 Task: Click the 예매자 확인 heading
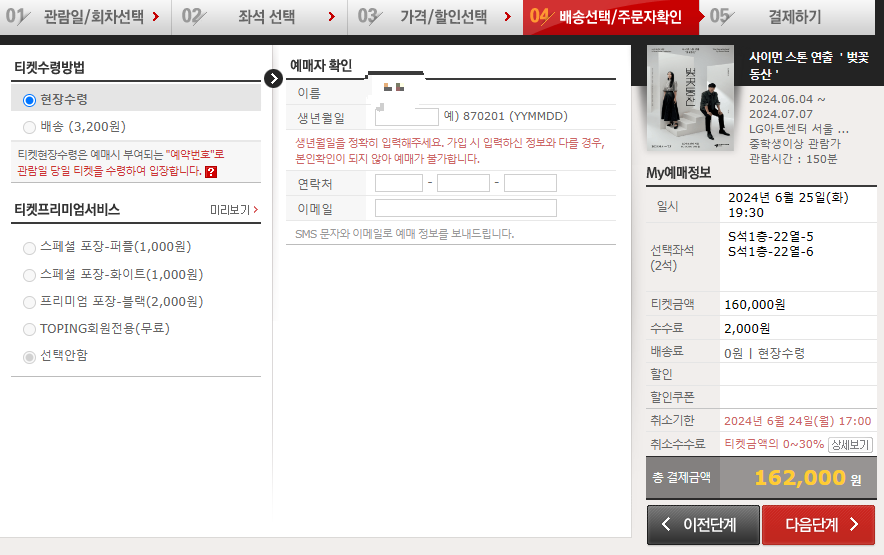click(321, 65)
